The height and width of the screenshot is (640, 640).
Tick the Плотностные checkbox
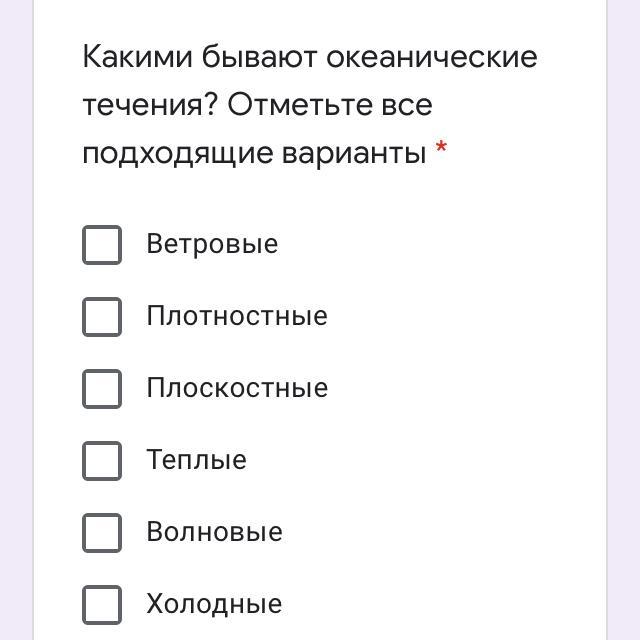click(x=102, y=317)
